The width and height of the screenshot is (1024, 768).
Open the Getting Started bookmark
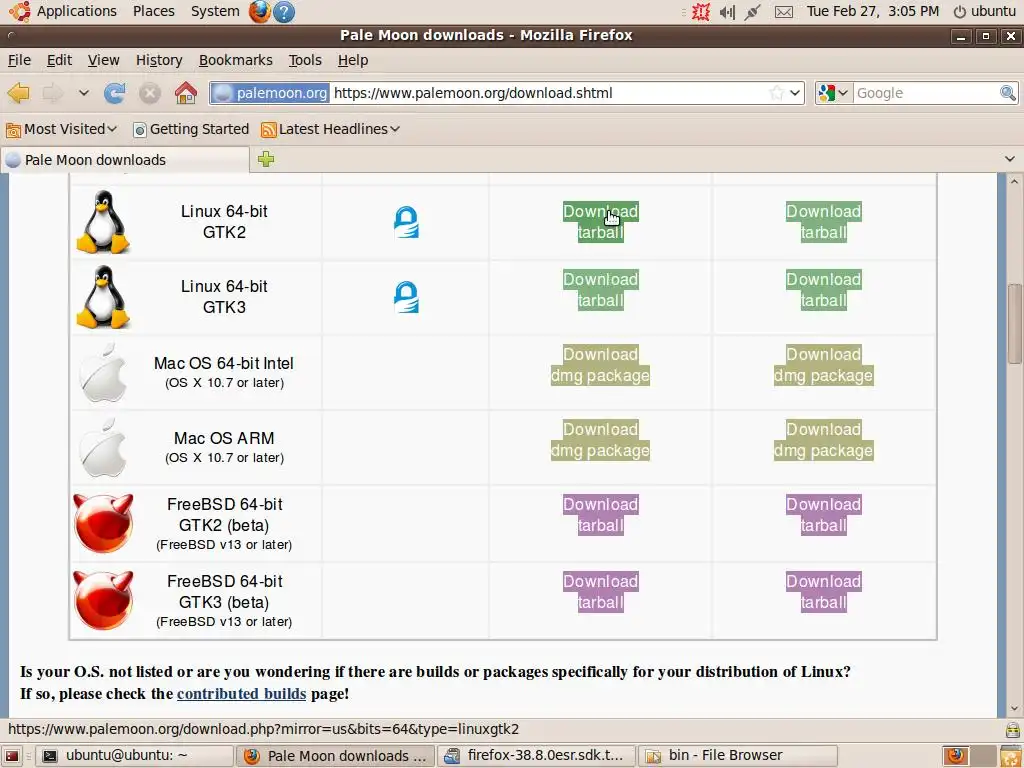[191, 129]
